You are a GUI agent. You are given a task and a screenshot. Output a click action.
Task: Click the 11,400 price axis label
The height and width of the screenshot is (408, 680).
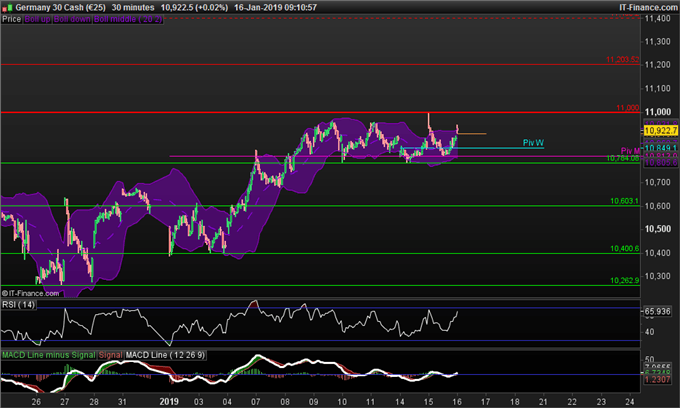coord(657,18)
